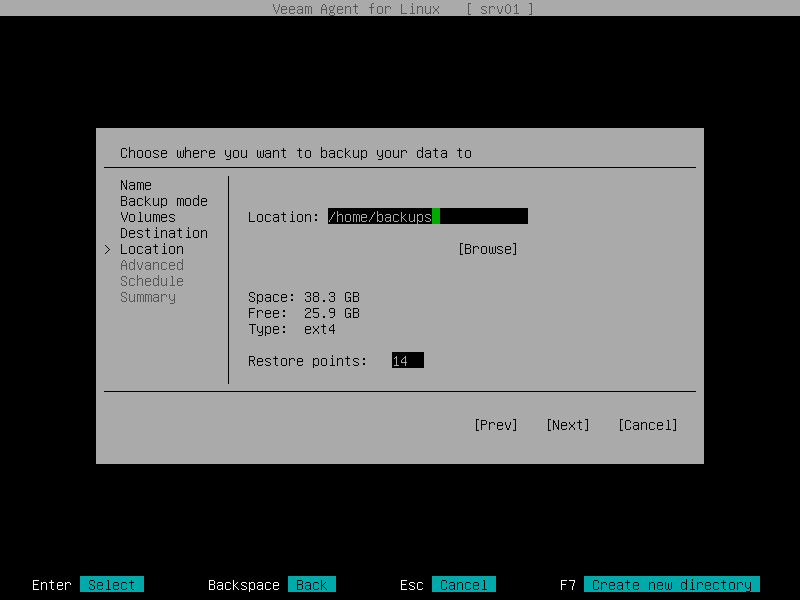Click Create new directory in bottom bar
The height and width of the screenshot is (600, 800).
click(x=672, y=585)
